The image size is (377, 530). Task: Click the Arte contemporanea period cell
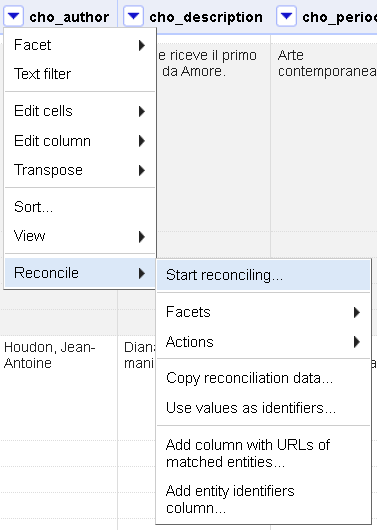tap(326, 63)
